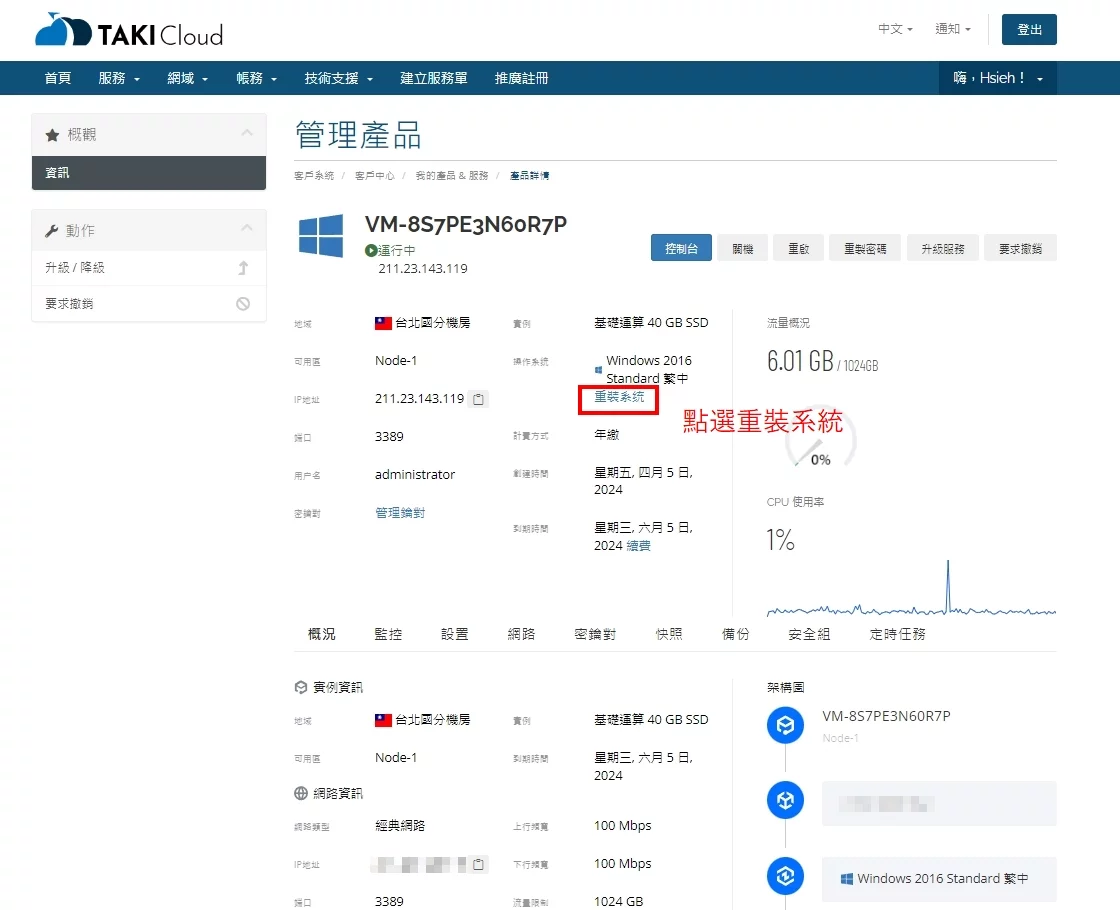Image resolution: width=1120 pixels, height=910 pixels.
Task: Click the TAKI Cloud logo
Action: [x=129, y=30]
